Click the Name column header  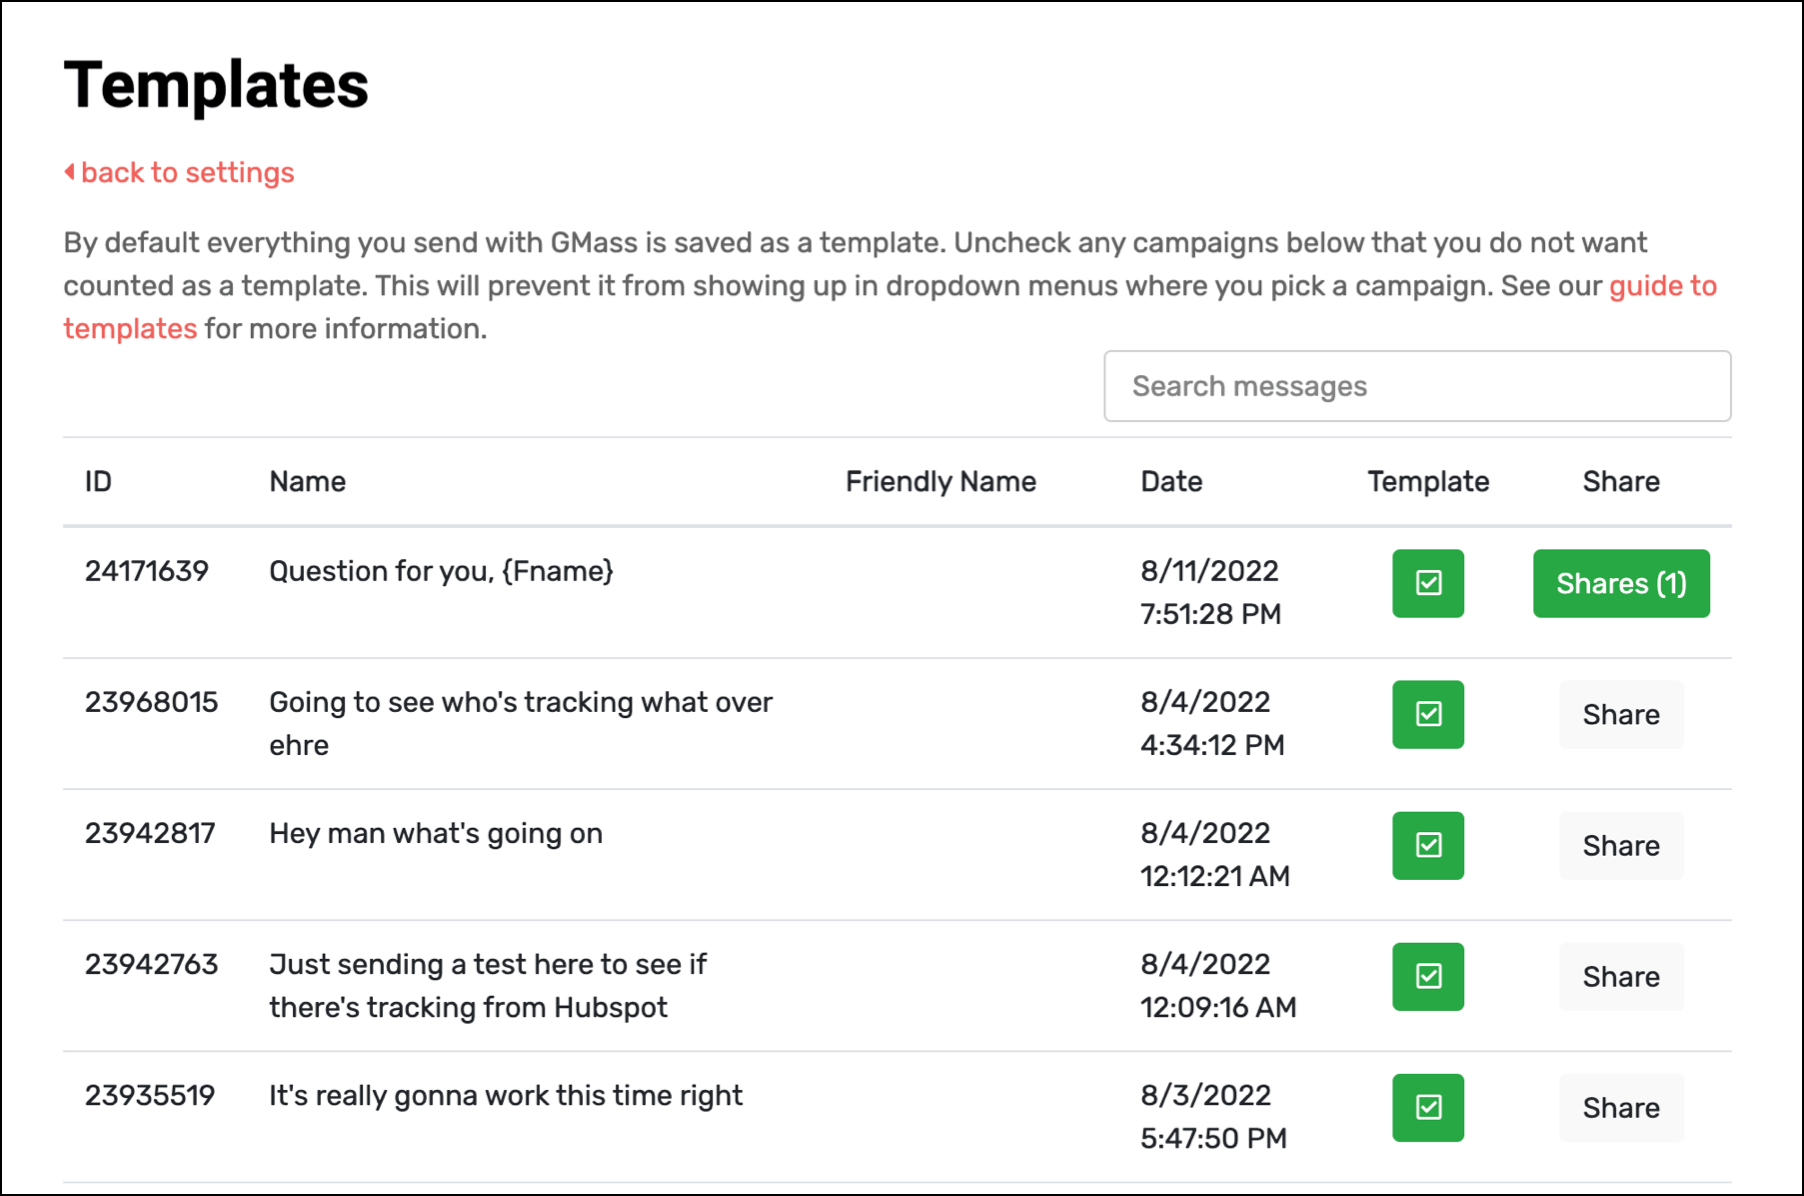point(307,481)
